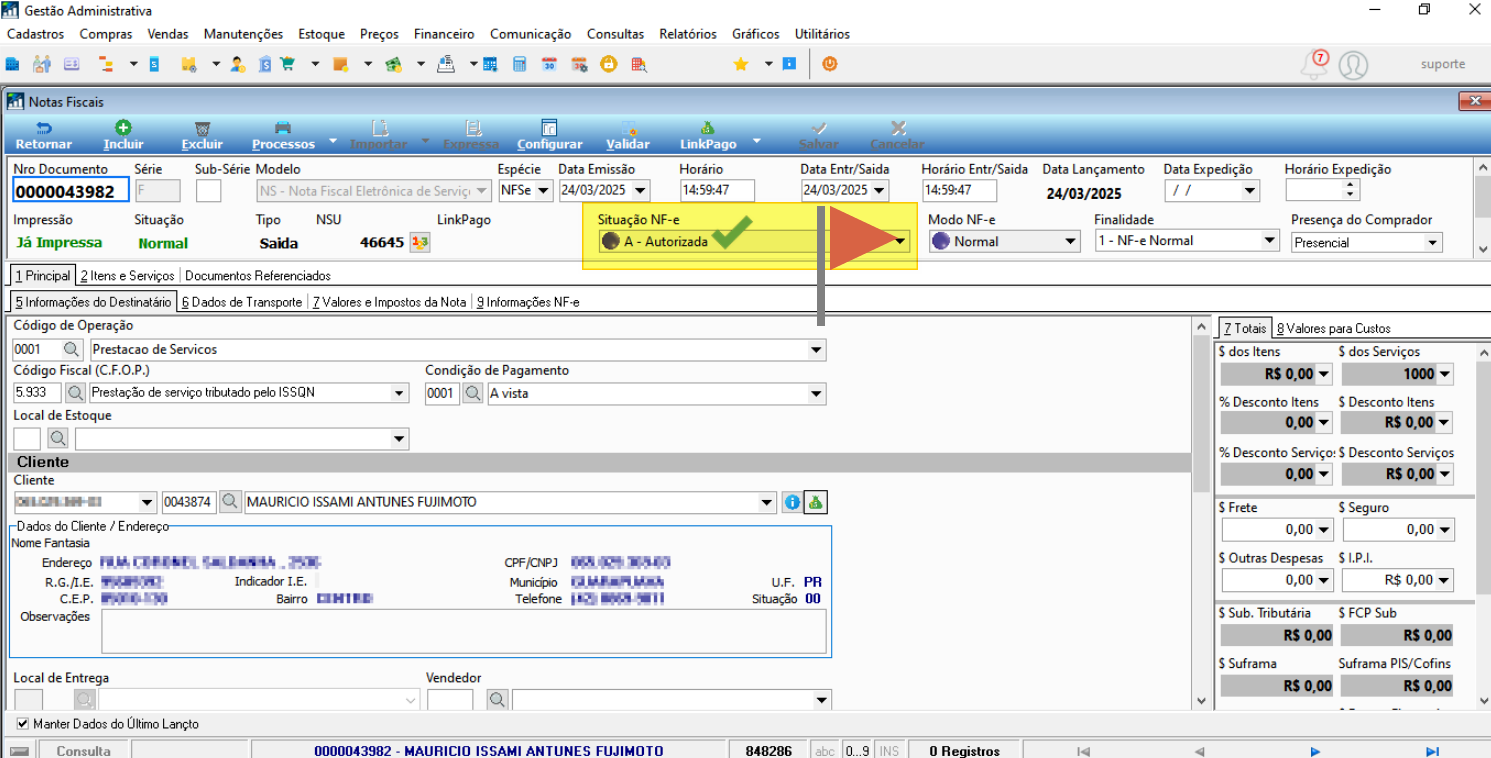Open the notifications bell icon
The width and height of the screenshot is (1491, 758).
(x=1313, y=65)
